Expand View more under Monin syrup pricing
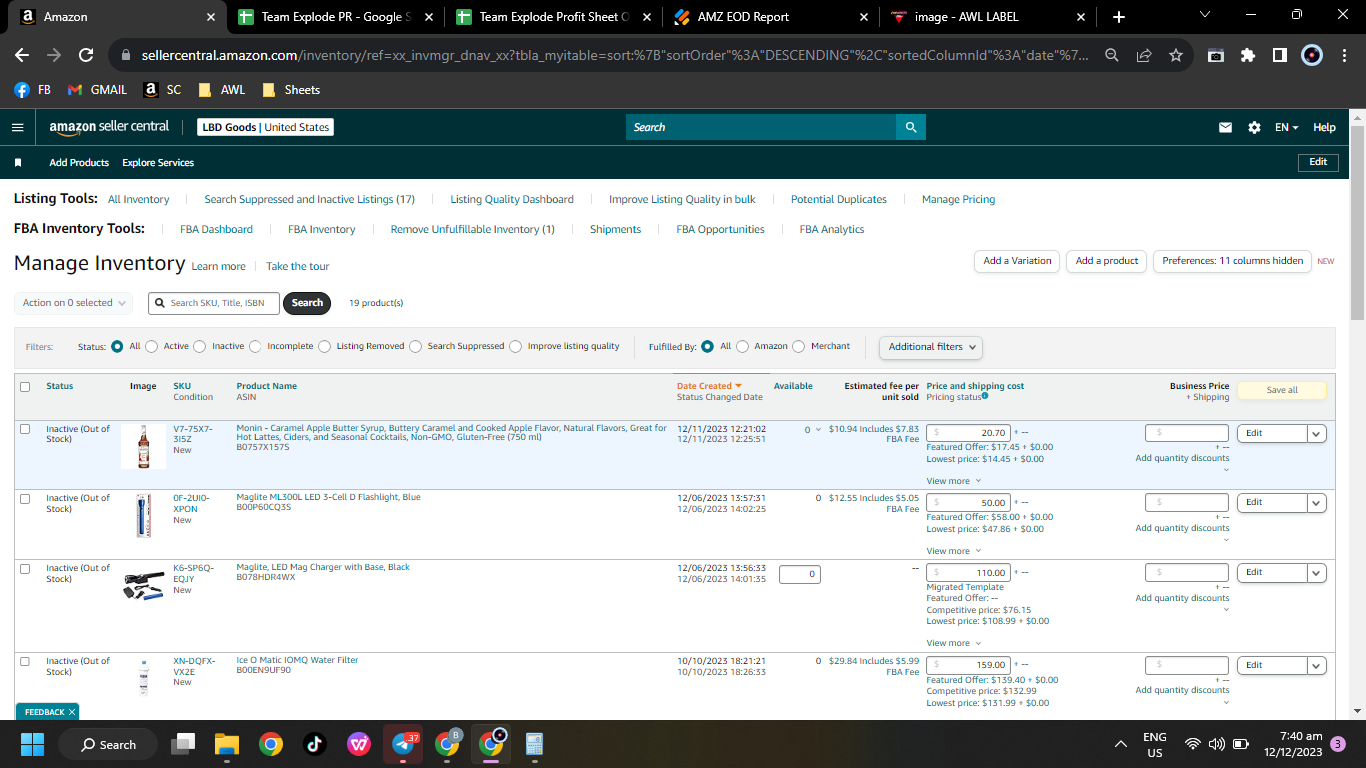Screen dimensions: 1366x768 click(953, 481)
